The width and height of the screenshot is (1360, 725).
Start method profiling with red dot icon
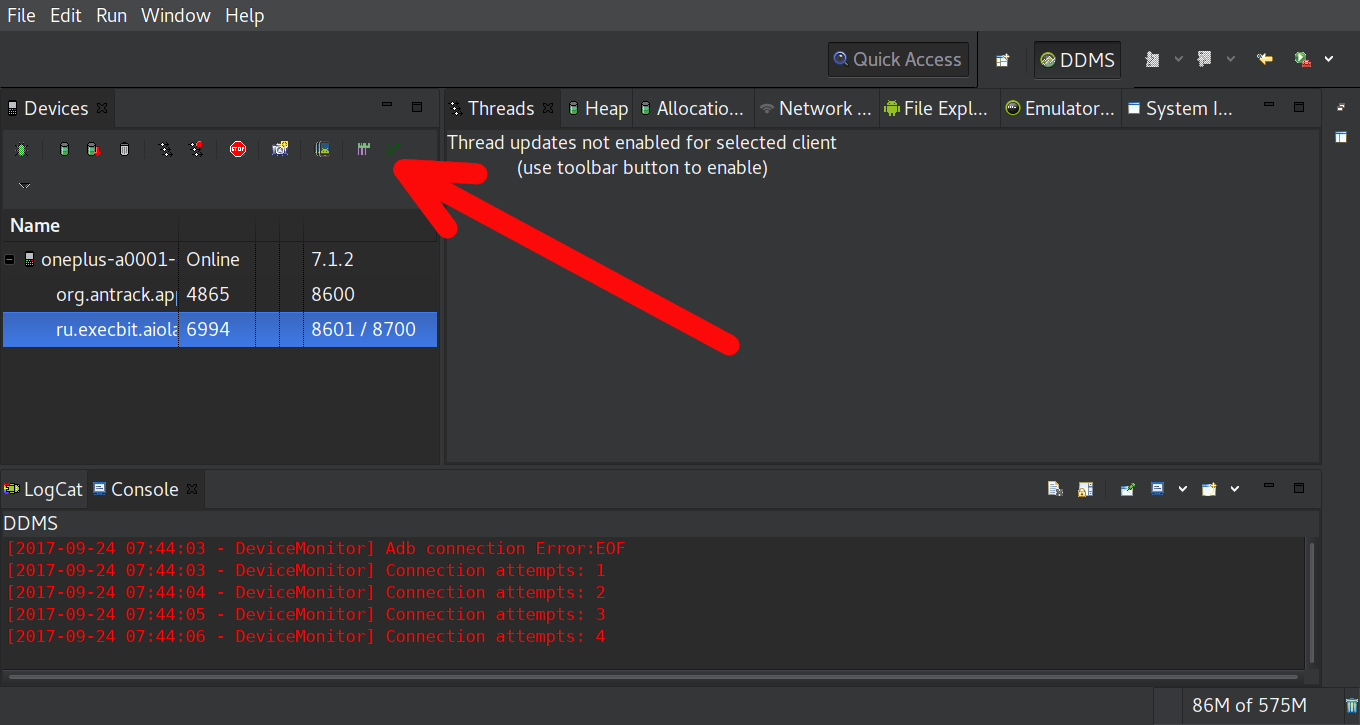(197, 150)
